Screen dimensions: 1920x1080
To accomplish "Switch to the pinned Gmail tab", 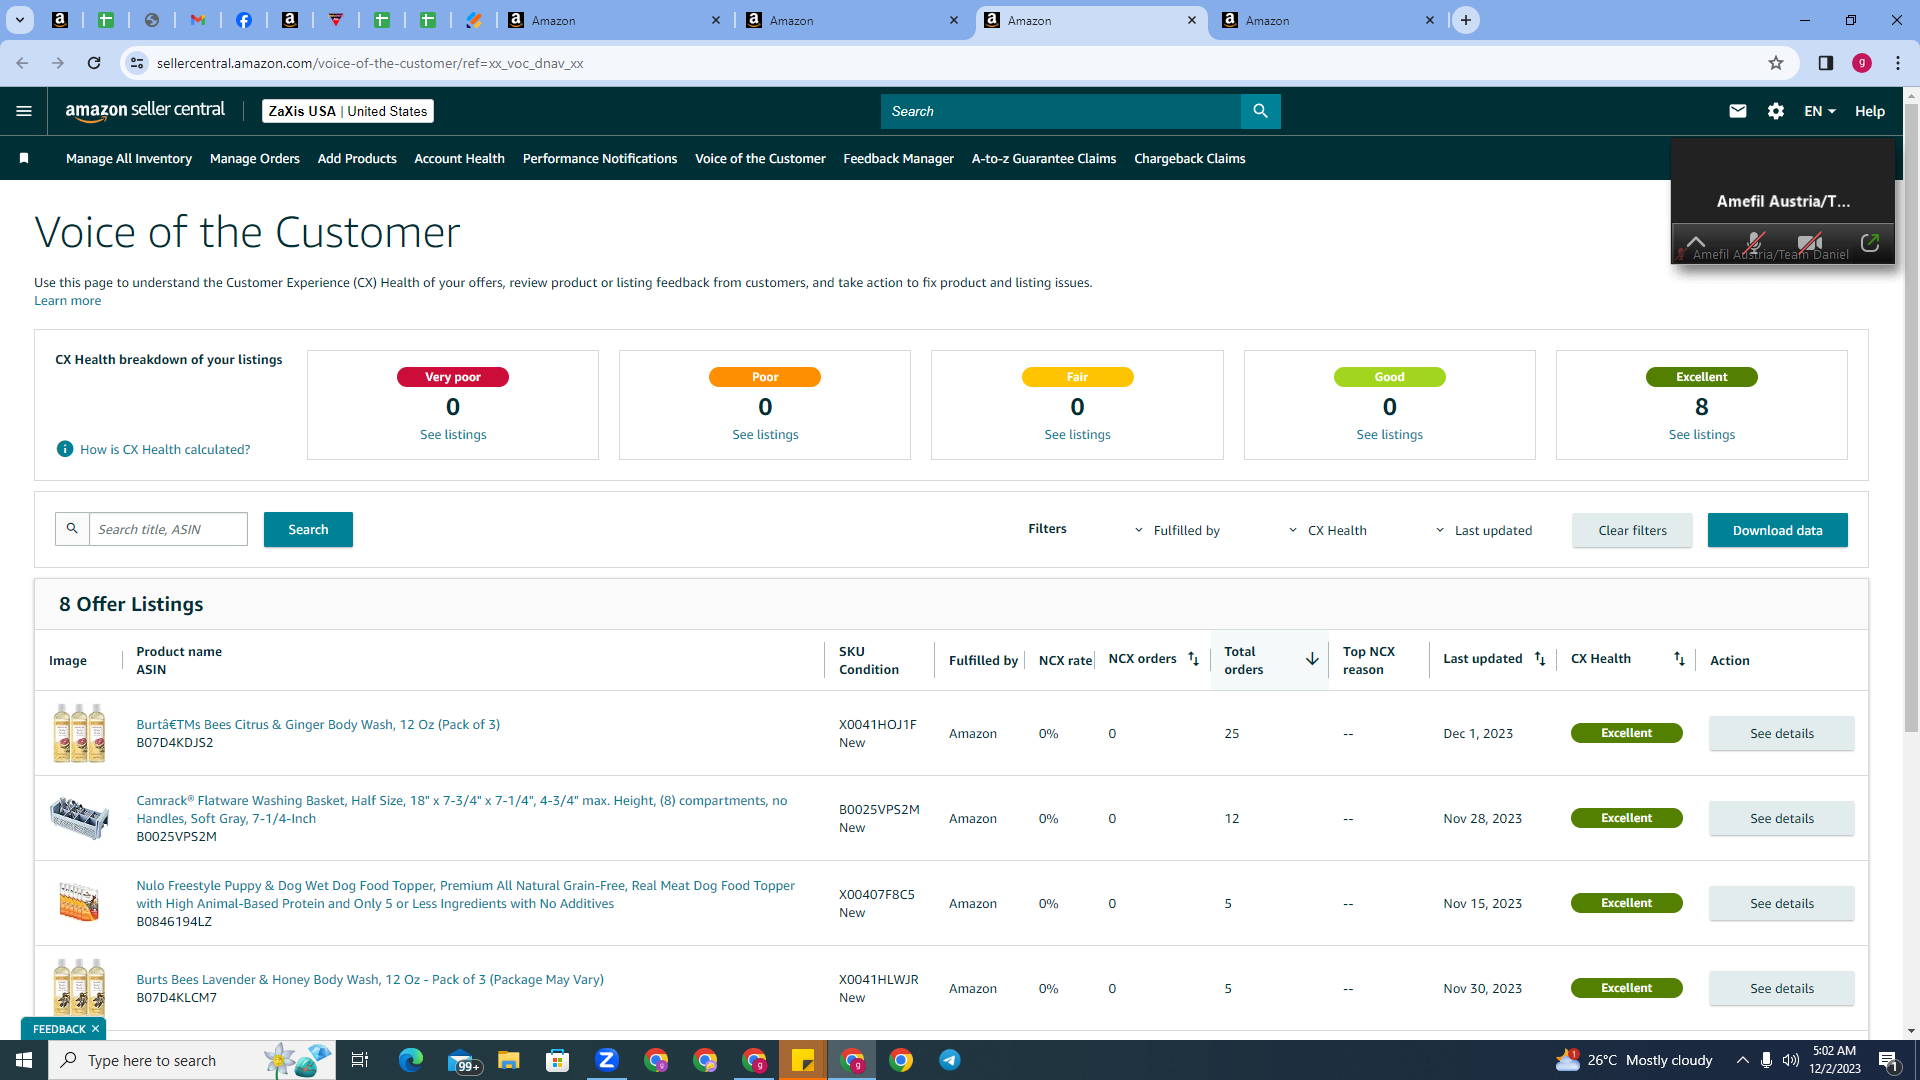I will (198, 20).
